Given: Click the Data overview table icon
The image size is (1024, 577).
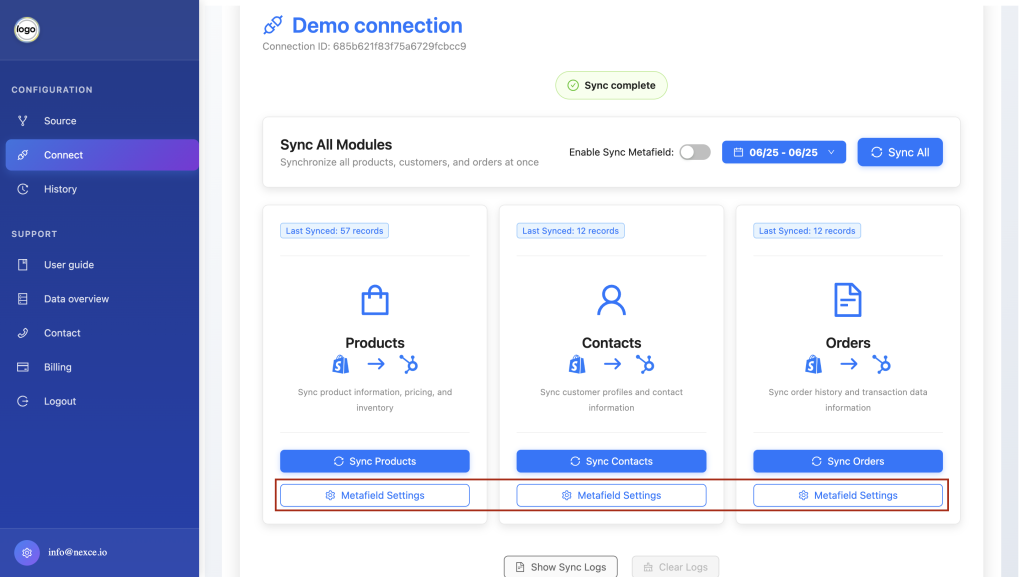Looking at the screenshot, I should coord(23,298).
